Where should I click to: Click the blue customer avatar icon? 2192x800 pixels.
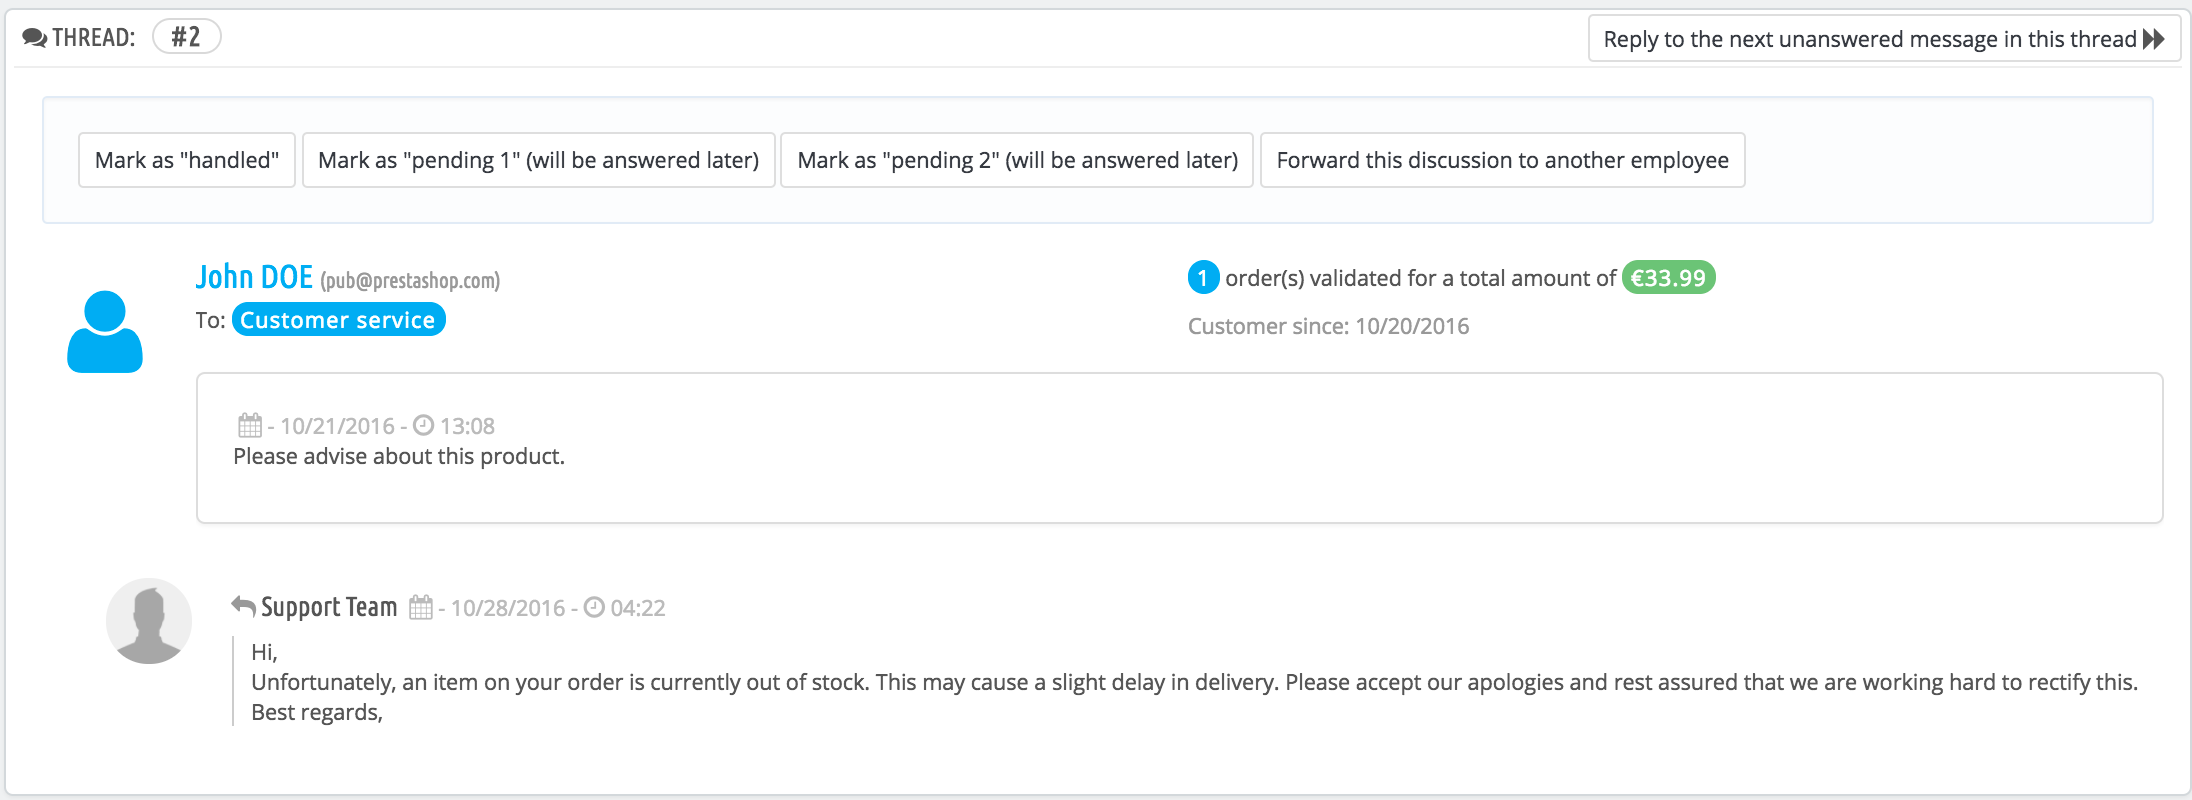click(105, 332)
